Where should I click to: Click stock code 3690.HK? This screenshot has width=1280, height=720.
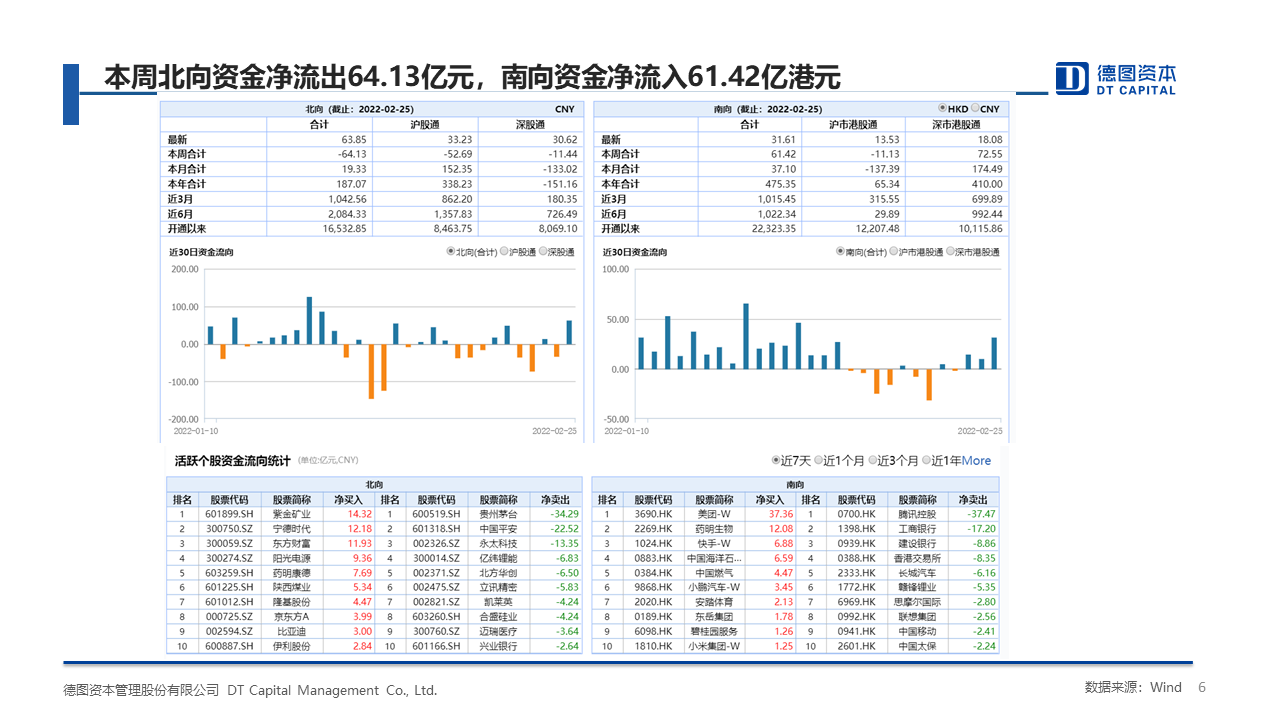click(652, 514)
